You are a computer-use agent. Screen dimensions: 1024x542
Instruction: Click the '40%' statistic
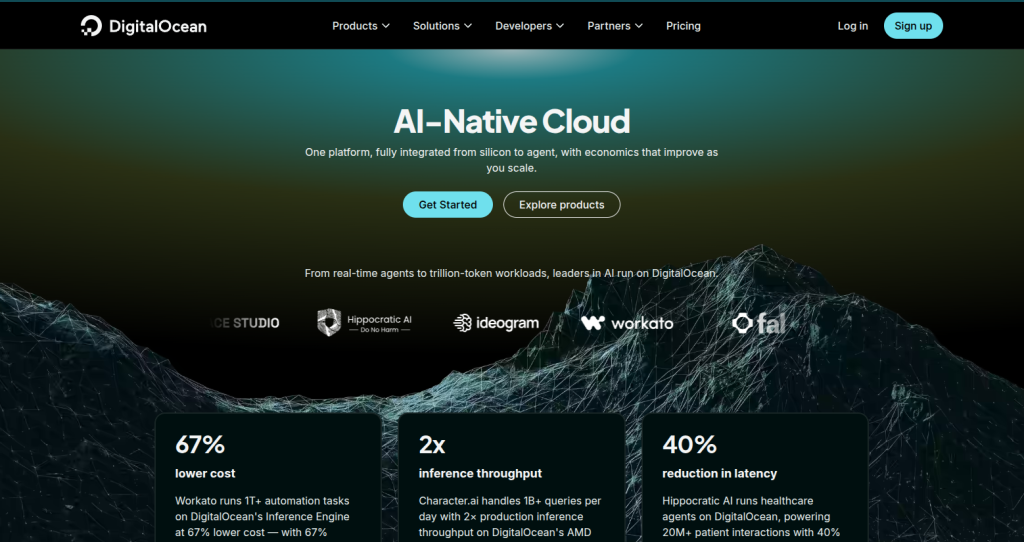point(690,445)
